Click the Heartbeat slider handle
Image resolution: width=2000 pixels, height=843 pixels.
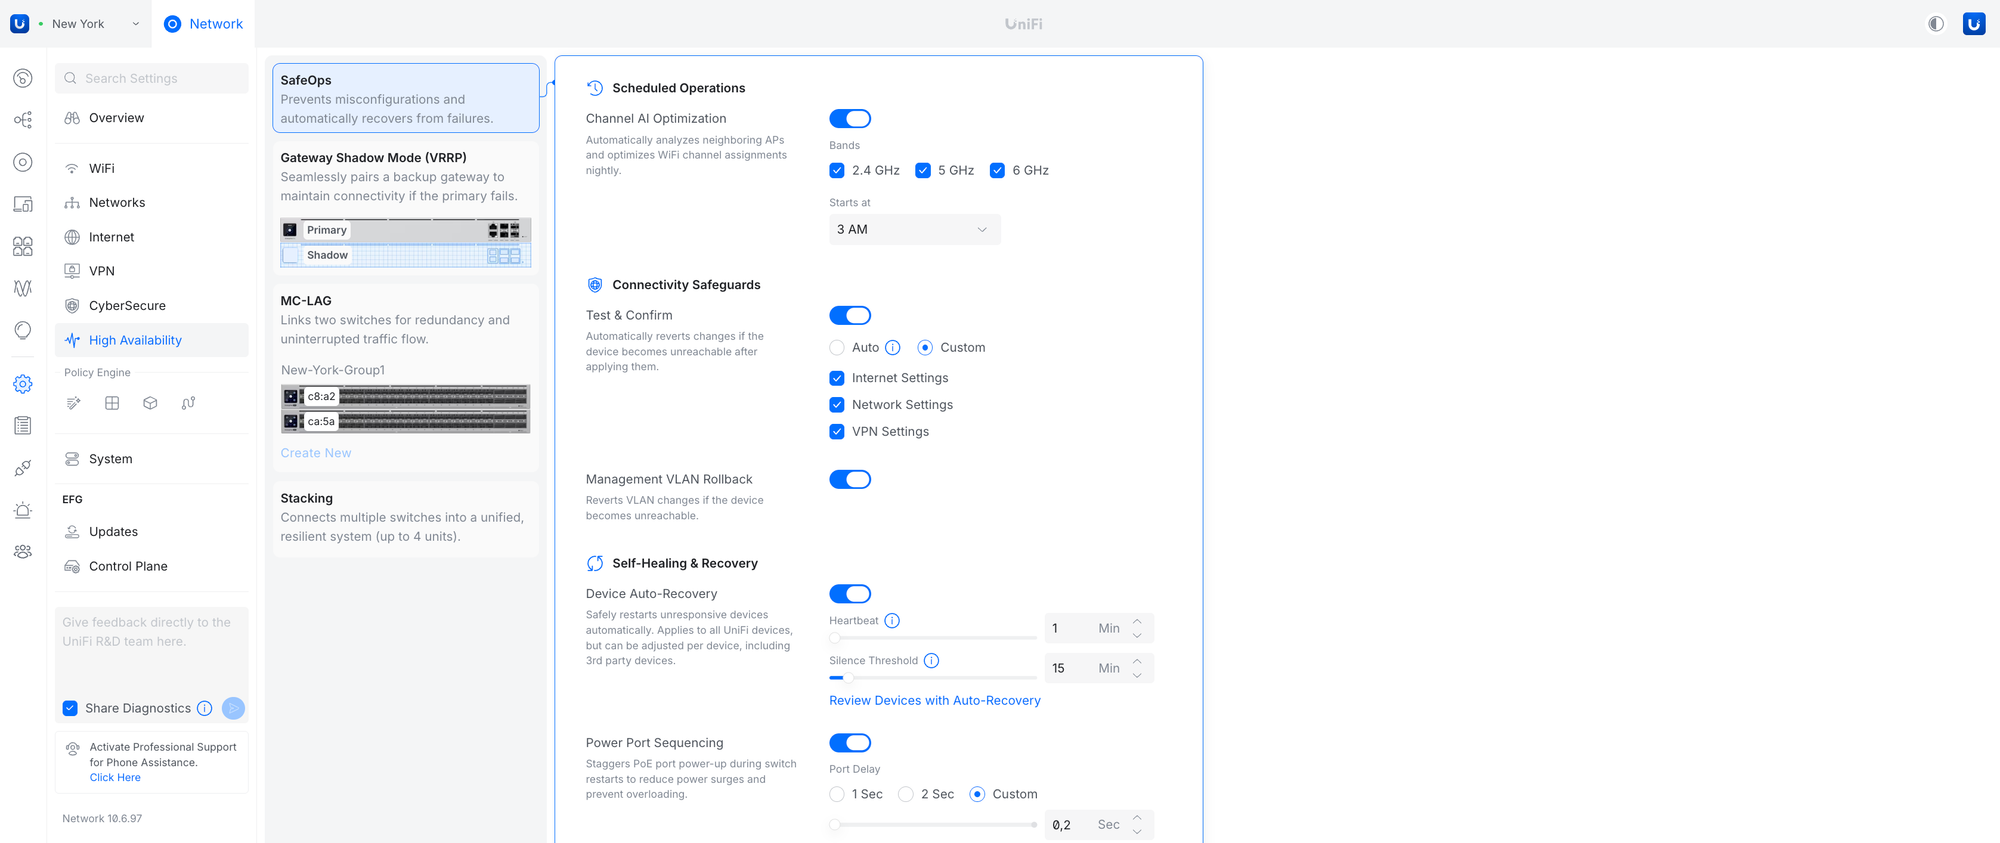pos(835,638)
